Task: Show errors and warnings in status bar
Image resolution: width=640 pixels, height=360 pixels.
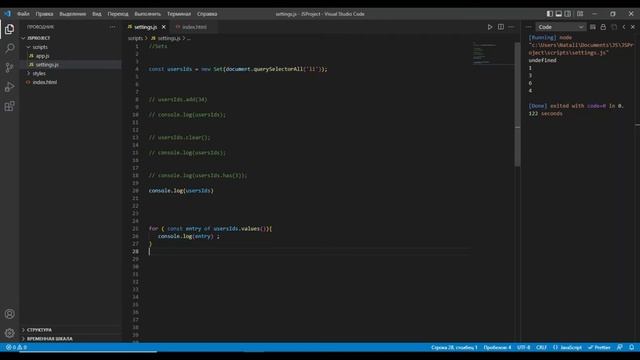Action: point(16,347)
